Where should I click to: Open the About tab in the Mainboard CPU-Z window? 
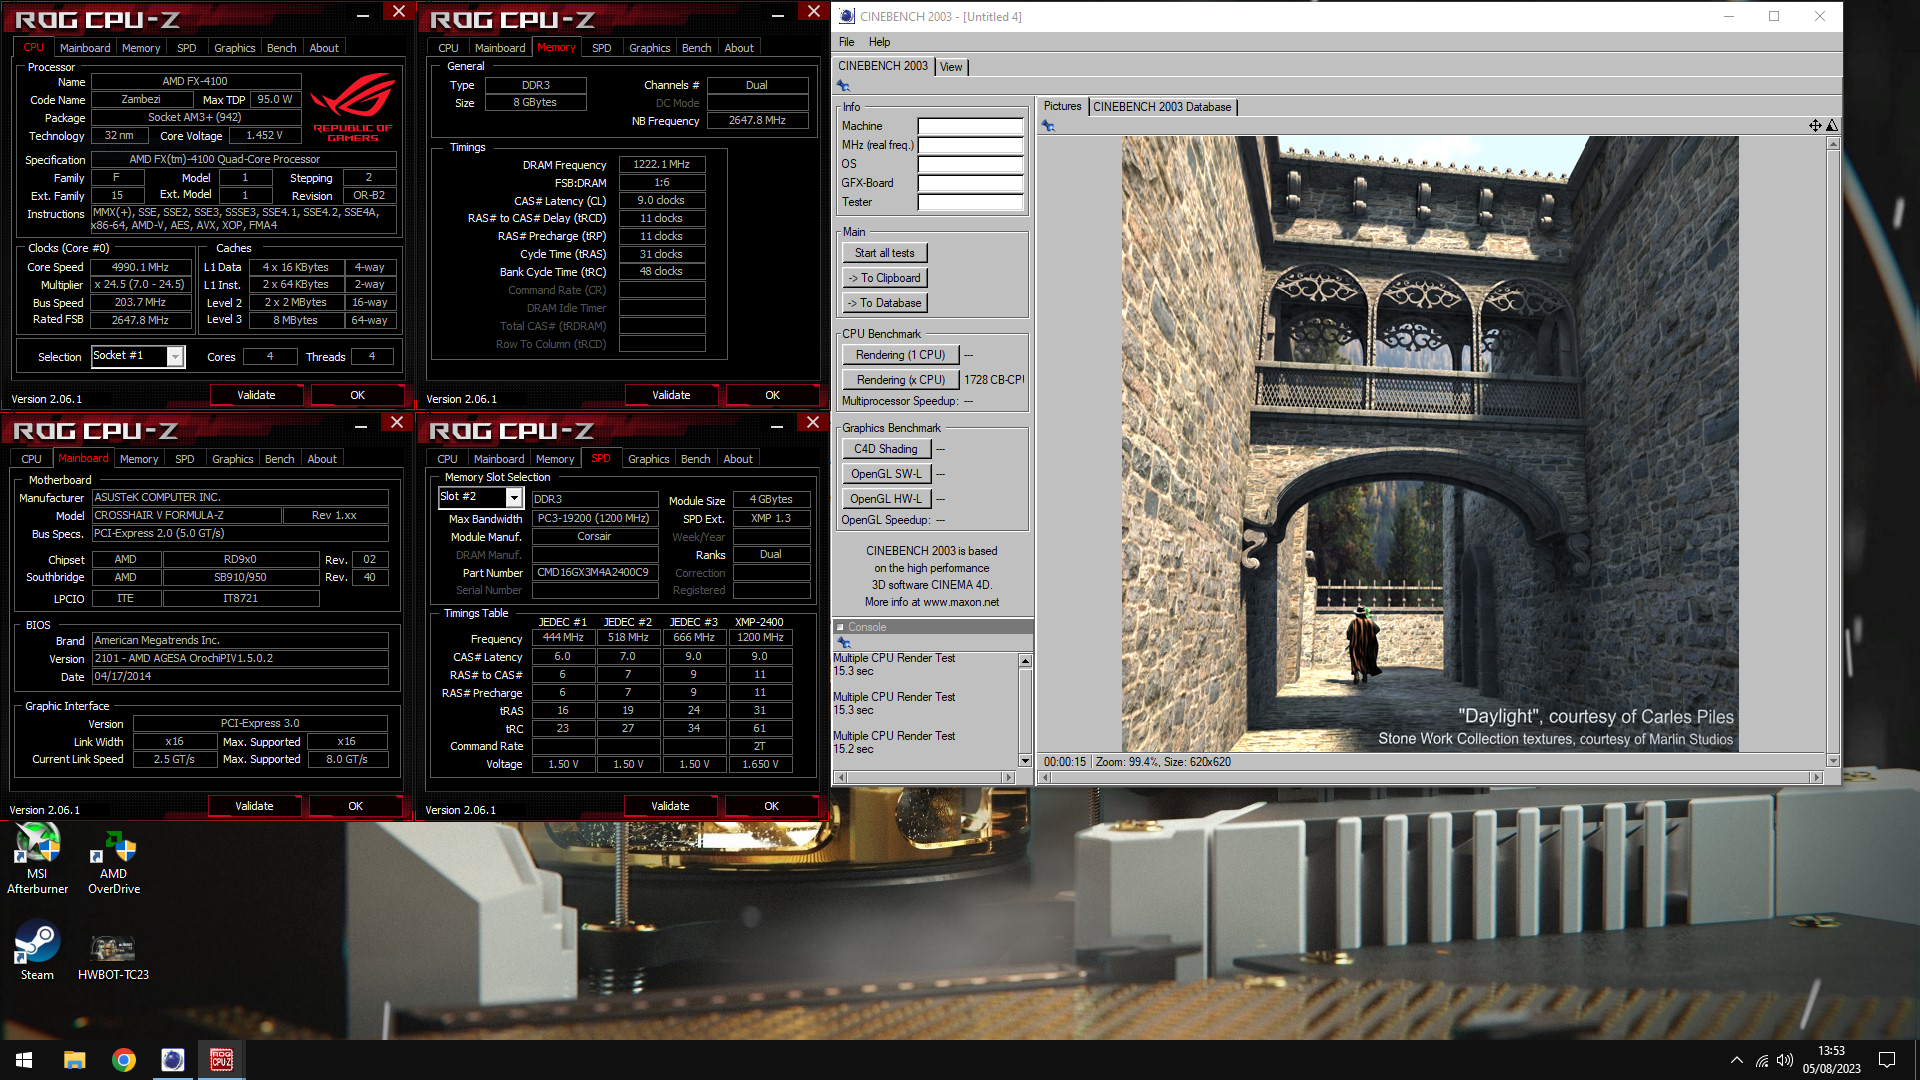click(x=322, y=459)
